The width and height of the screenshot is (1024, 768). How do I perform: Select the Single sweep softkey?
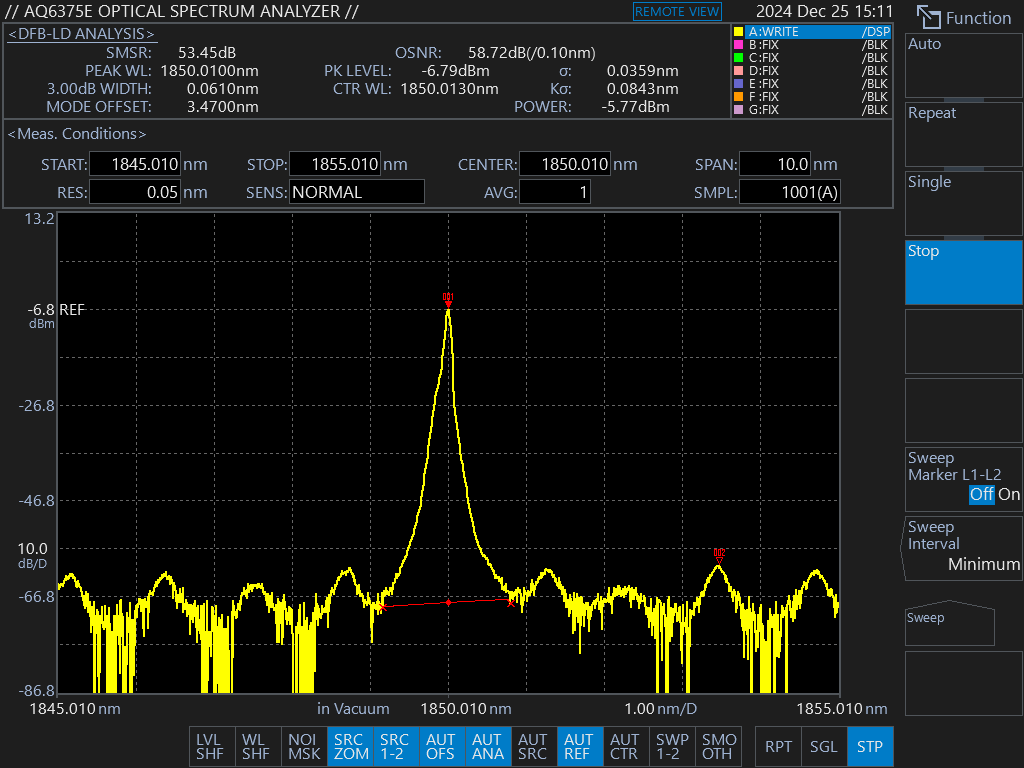coord(963,202)
